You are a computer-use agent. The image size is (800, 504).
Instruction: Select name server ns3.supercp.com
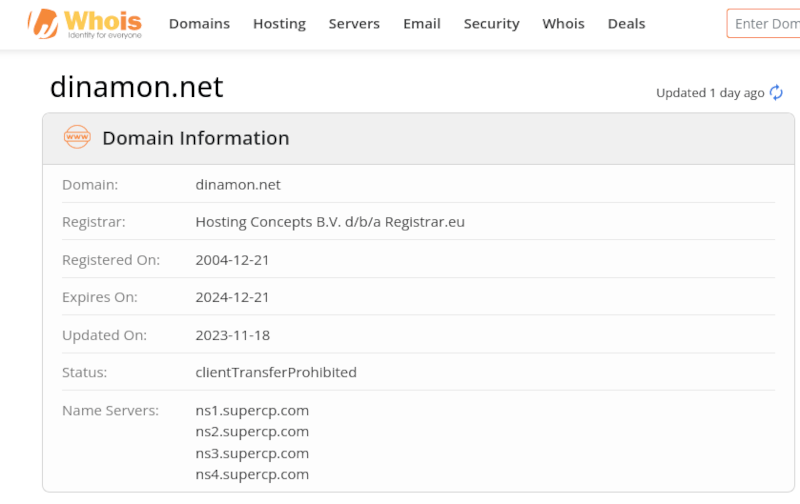252,453
